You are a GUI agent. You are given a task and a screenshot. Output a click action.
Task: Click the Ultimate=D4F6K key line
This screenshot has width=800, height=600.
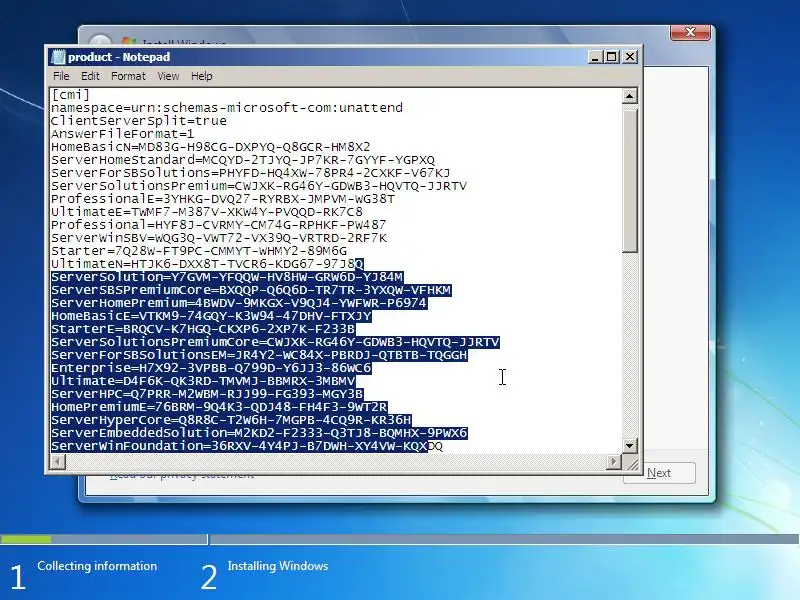[x=203, y=381]
